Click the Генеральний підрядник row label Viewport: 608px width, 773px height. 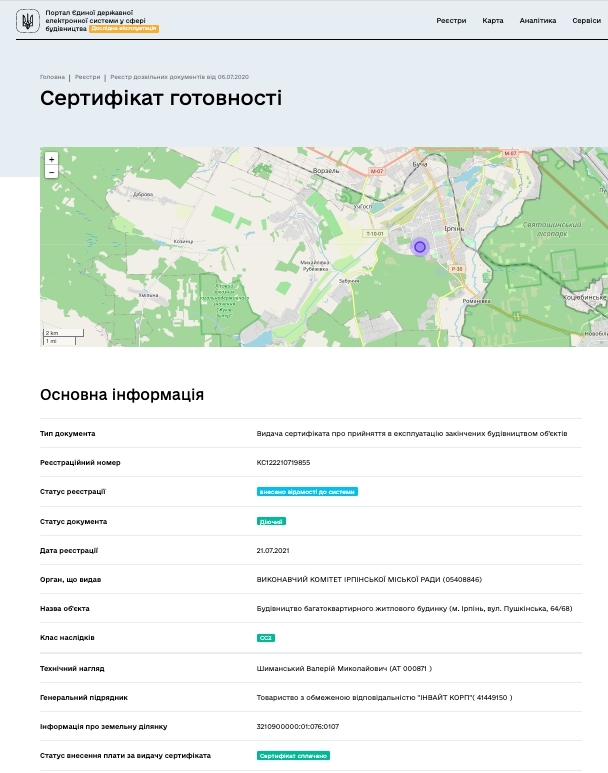(x=84, y=698)
